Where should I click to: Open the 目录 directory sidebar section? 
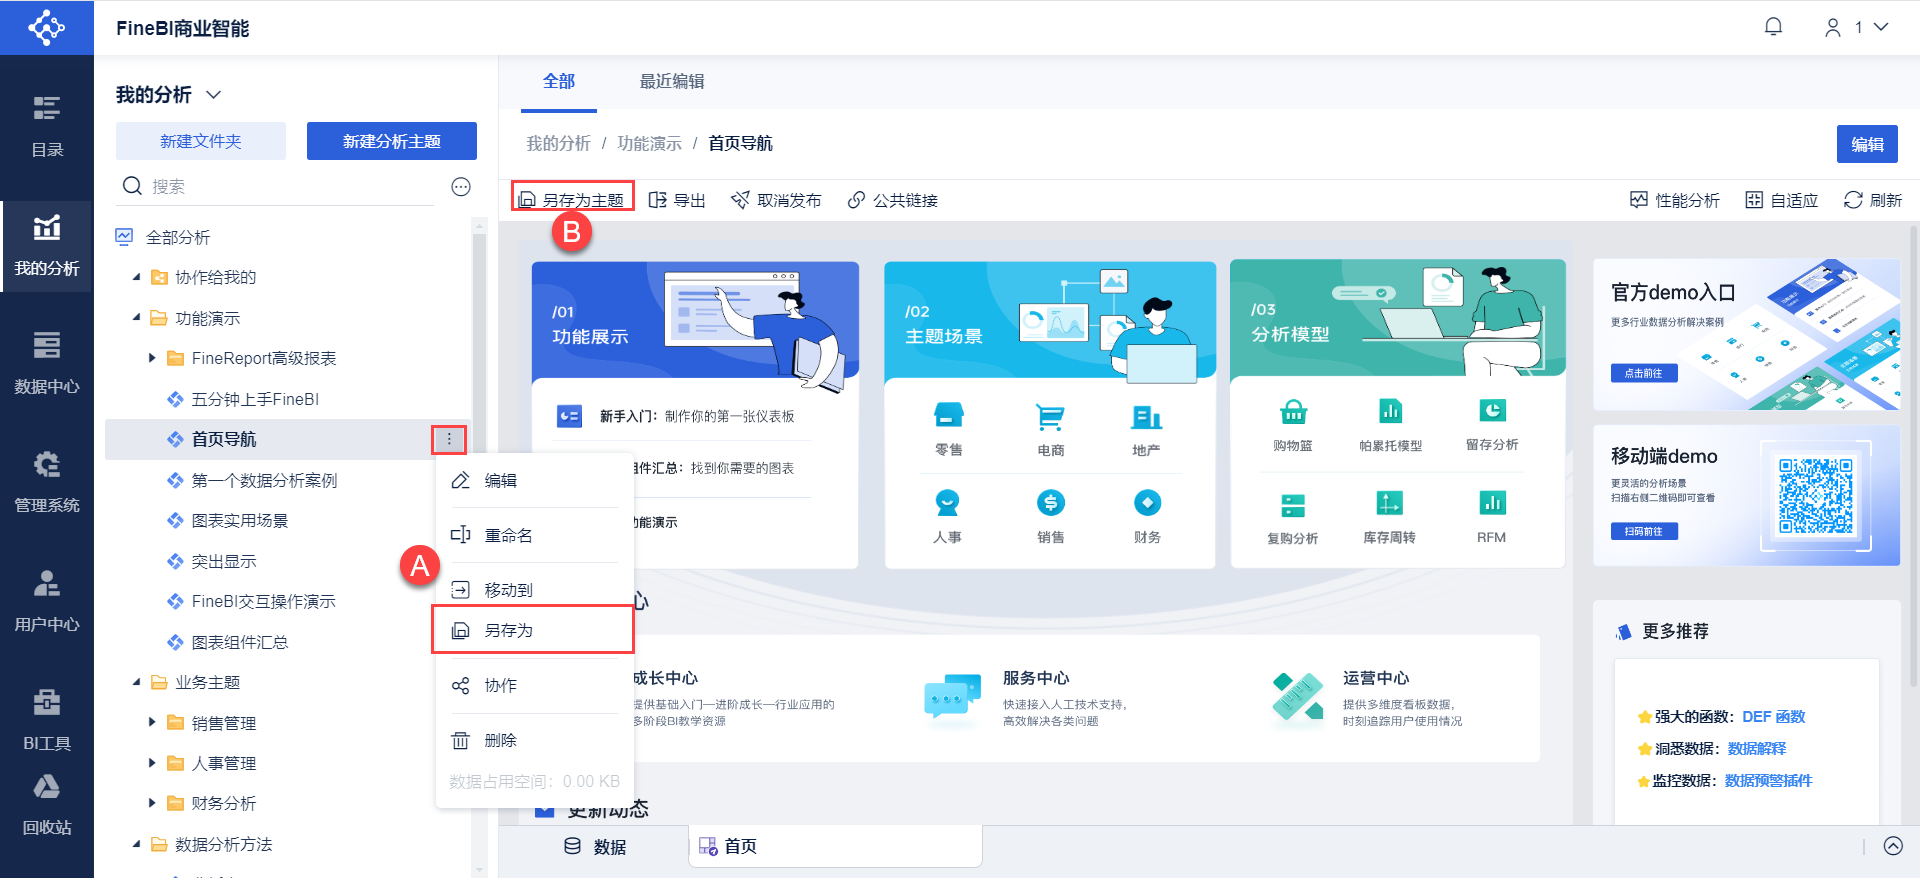[x=47, y=126]
